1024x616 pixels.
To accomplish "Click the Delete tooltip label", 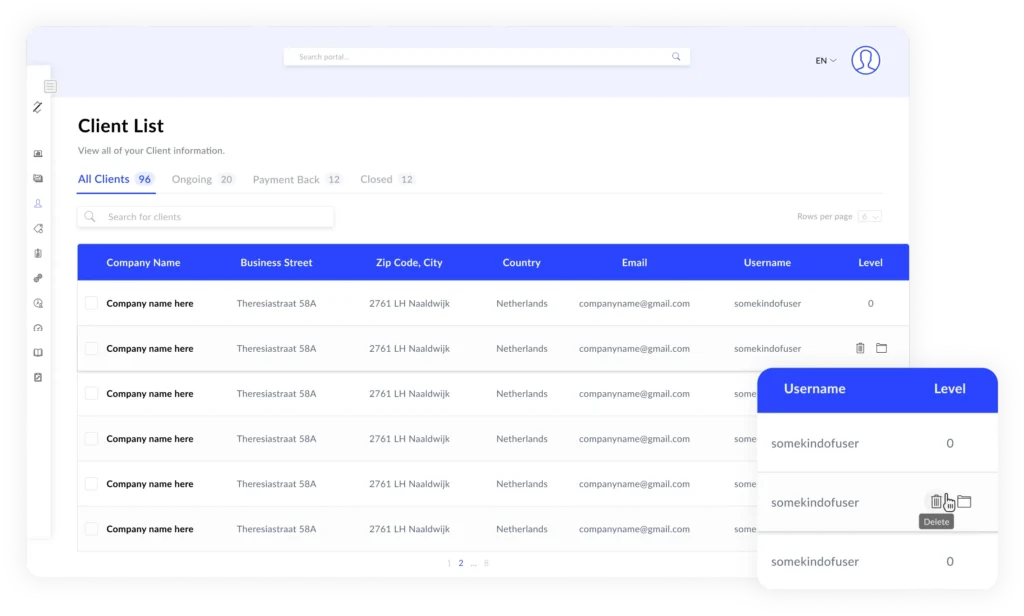I will tap(936, 521).
